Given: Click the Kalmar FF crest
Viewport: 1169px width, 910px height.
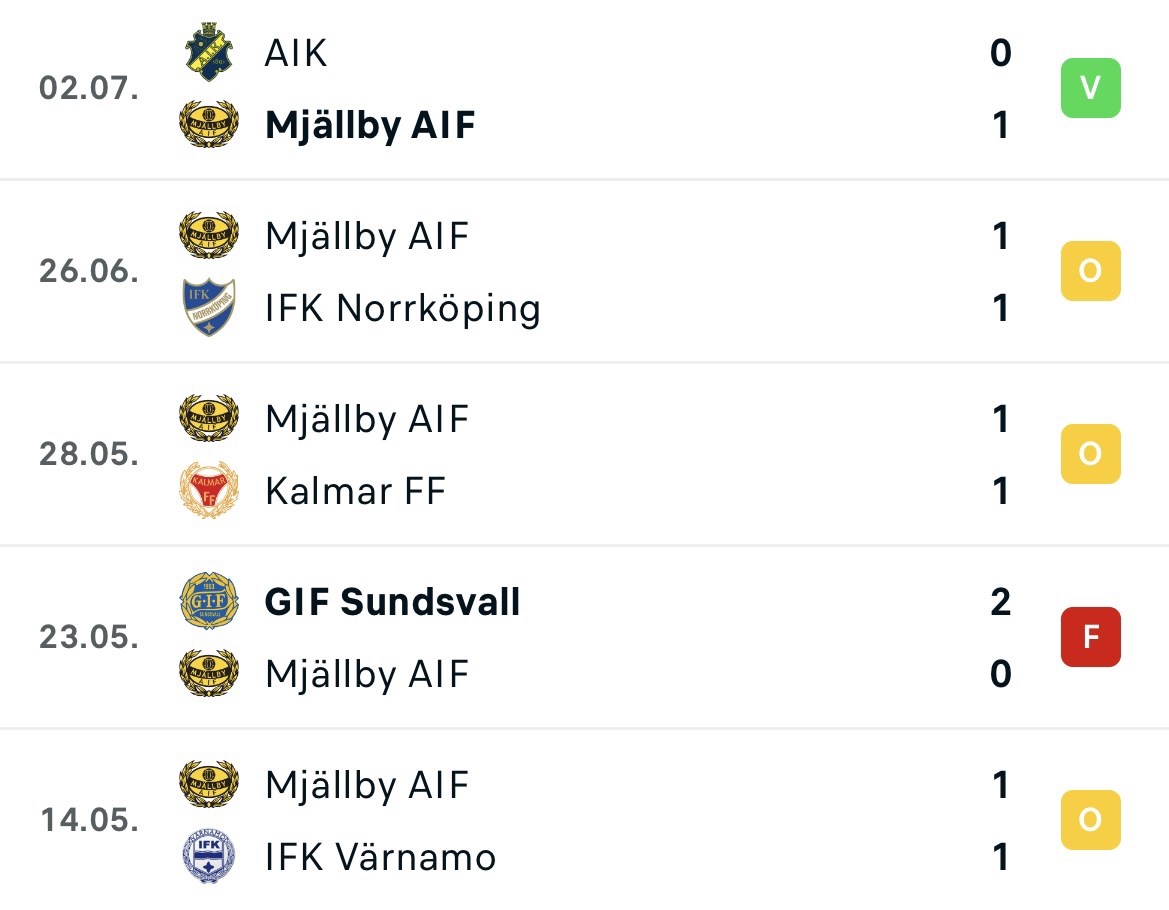Looking at the screenshot, I should coord(209,490).
